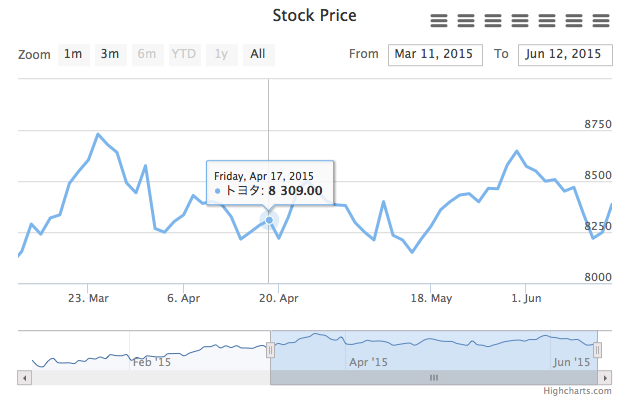
Task: Click the From date field
Action: pyautogui.click(x=435, y=54)
